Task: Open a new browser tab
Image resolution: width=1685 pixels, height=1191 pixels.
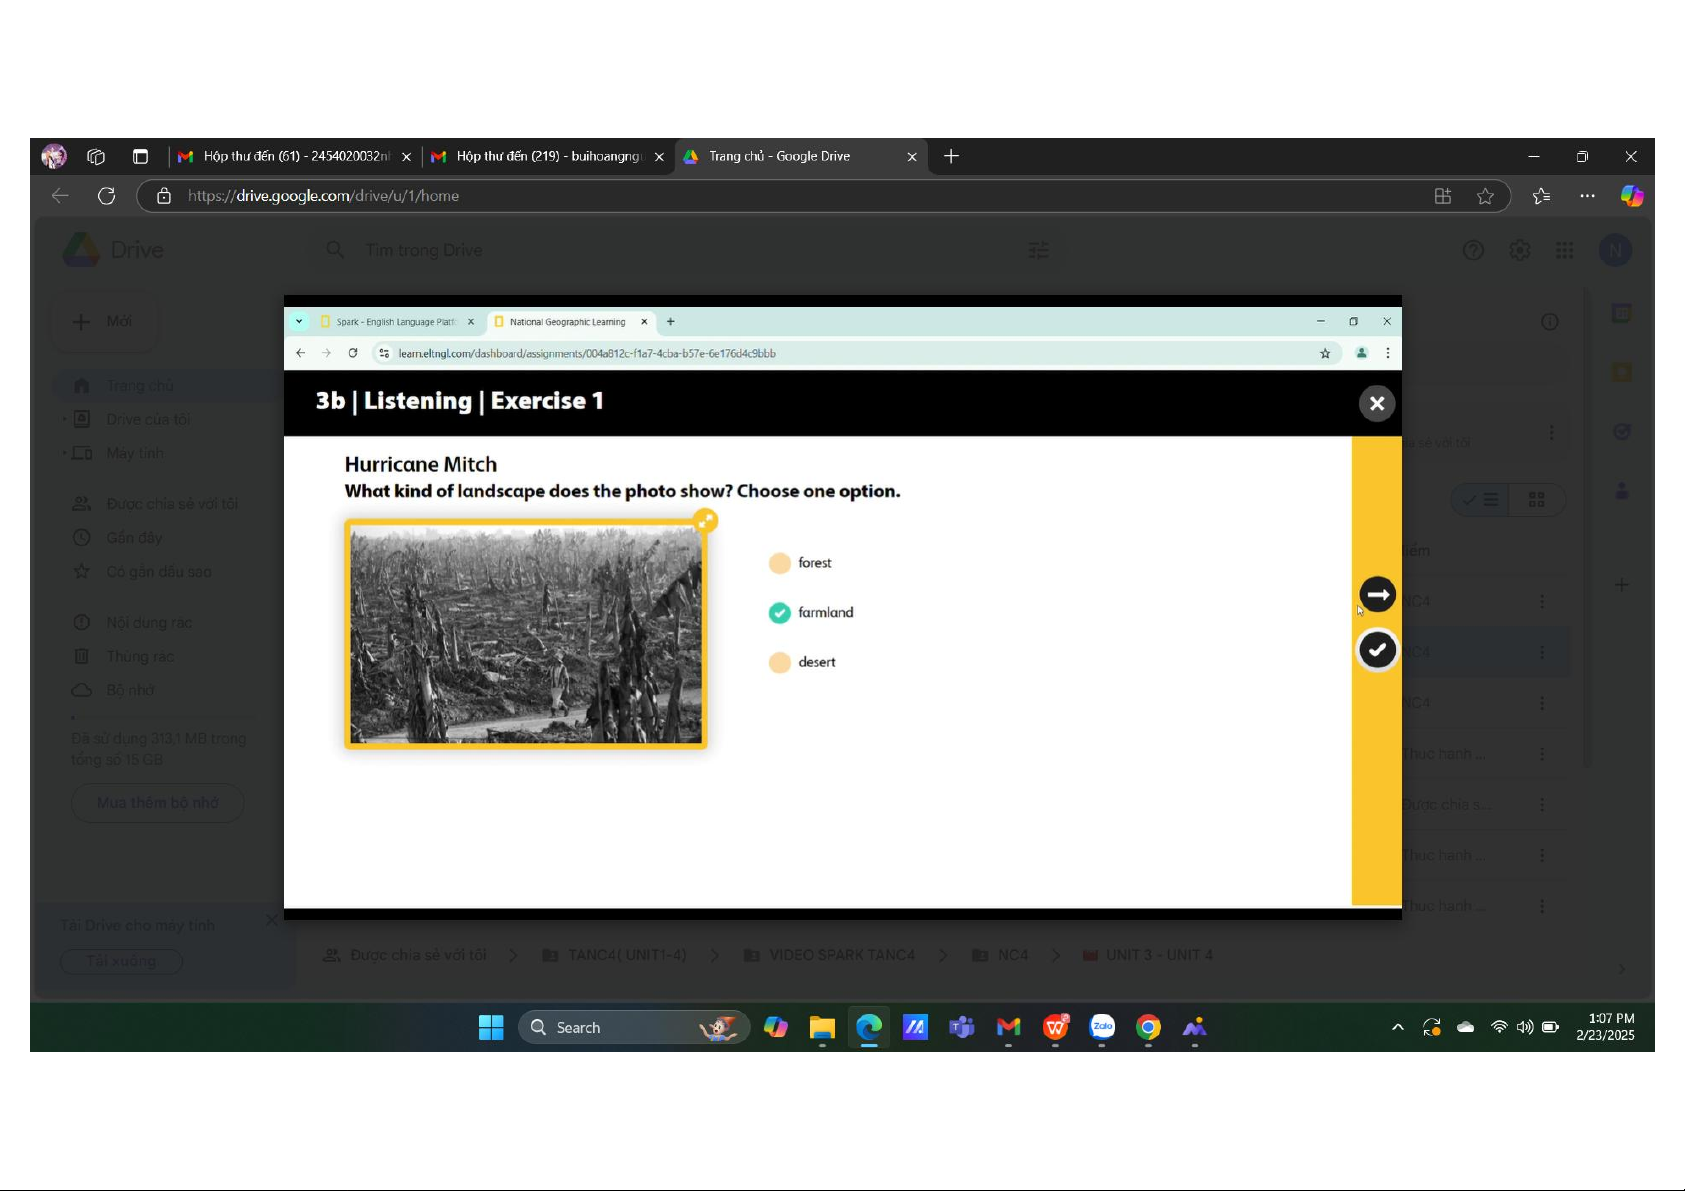Action: click(951, 156)
